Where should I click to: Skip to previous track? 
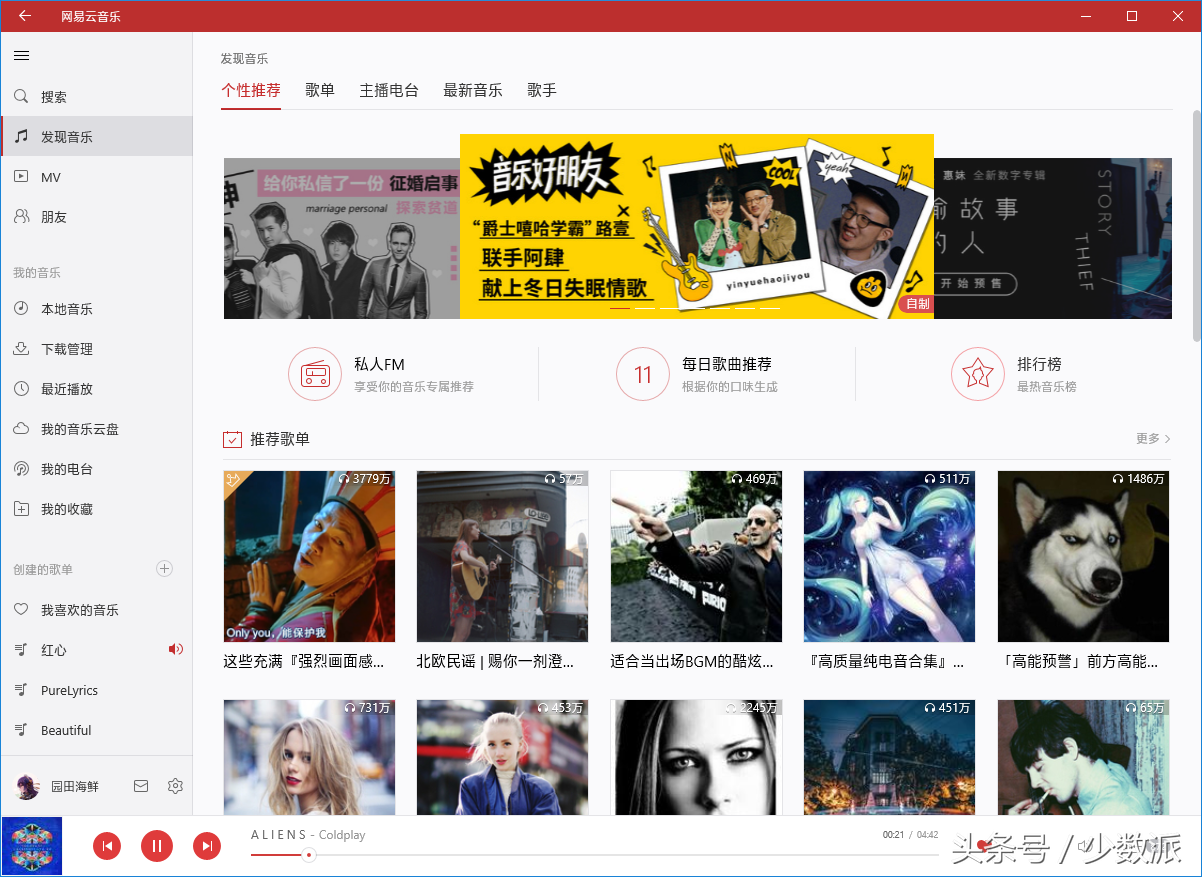tap(107, 846)
